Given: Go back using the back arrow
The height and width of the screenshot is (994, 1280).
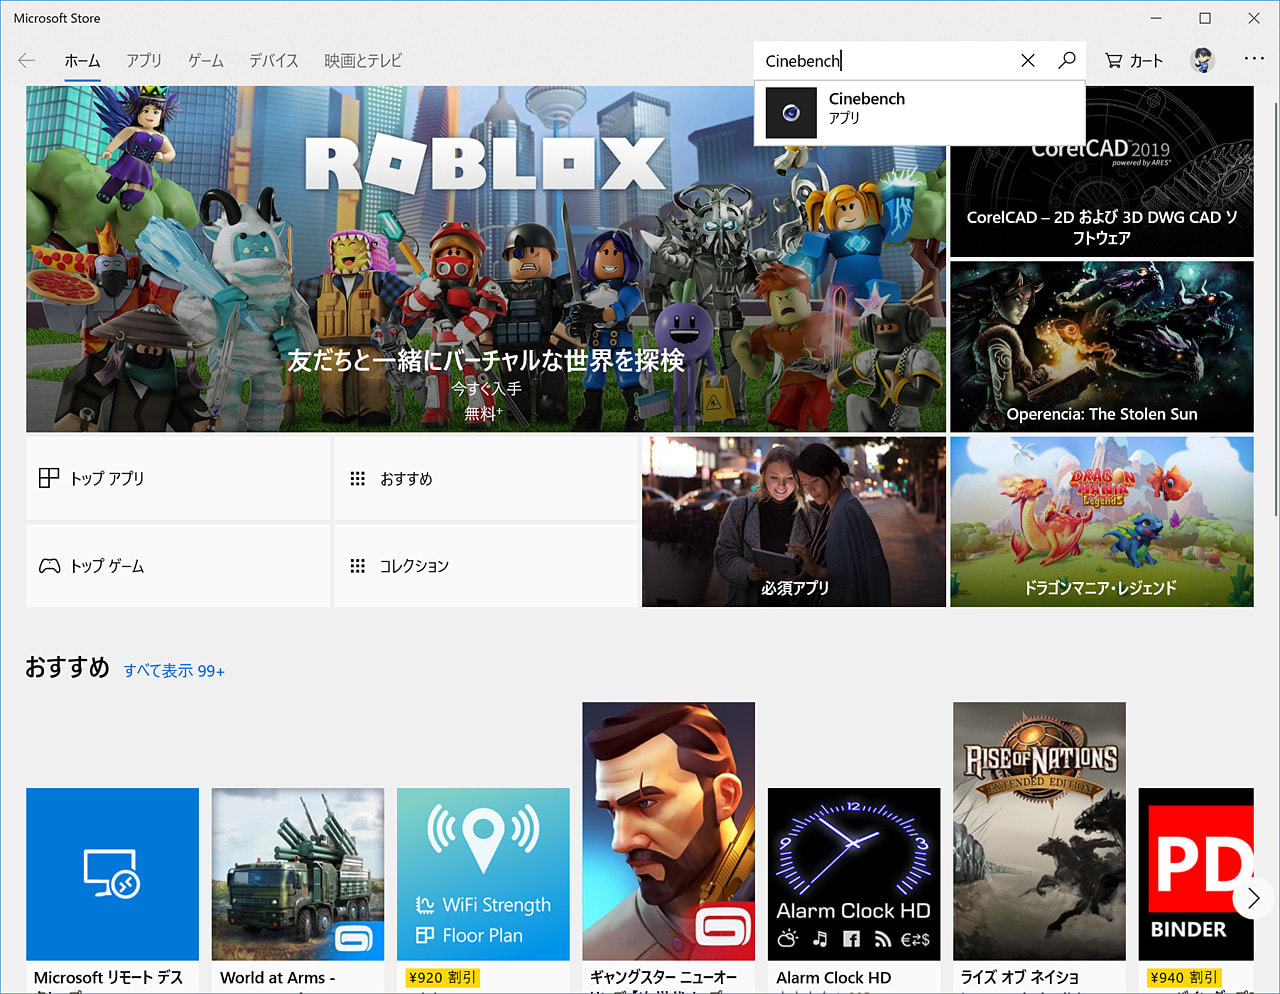Looking at the screenshot, I should click(x=26, y=61).
